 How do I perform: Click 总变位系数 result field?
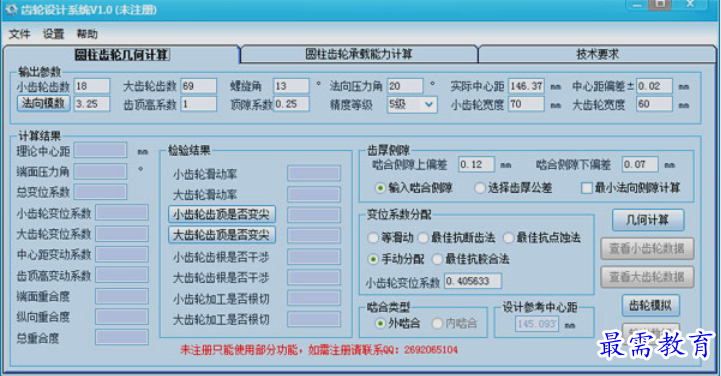pyautogui.click(x=100, y=192)
